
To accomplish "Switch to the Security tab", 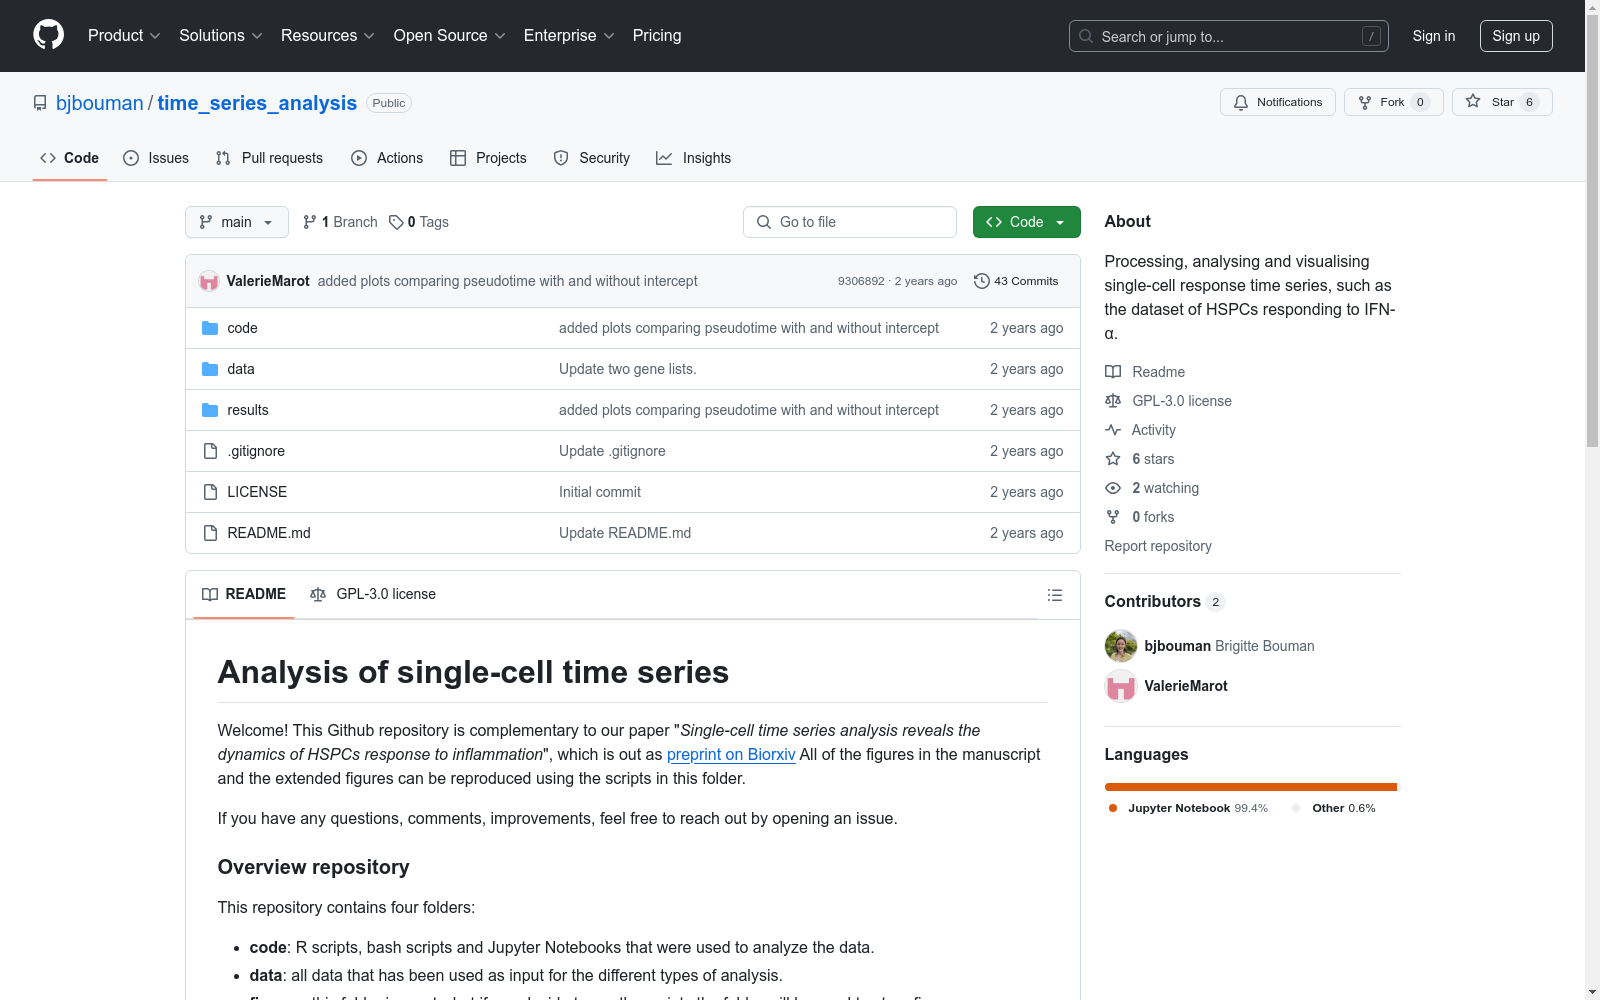I will click(x=592, y=158).
